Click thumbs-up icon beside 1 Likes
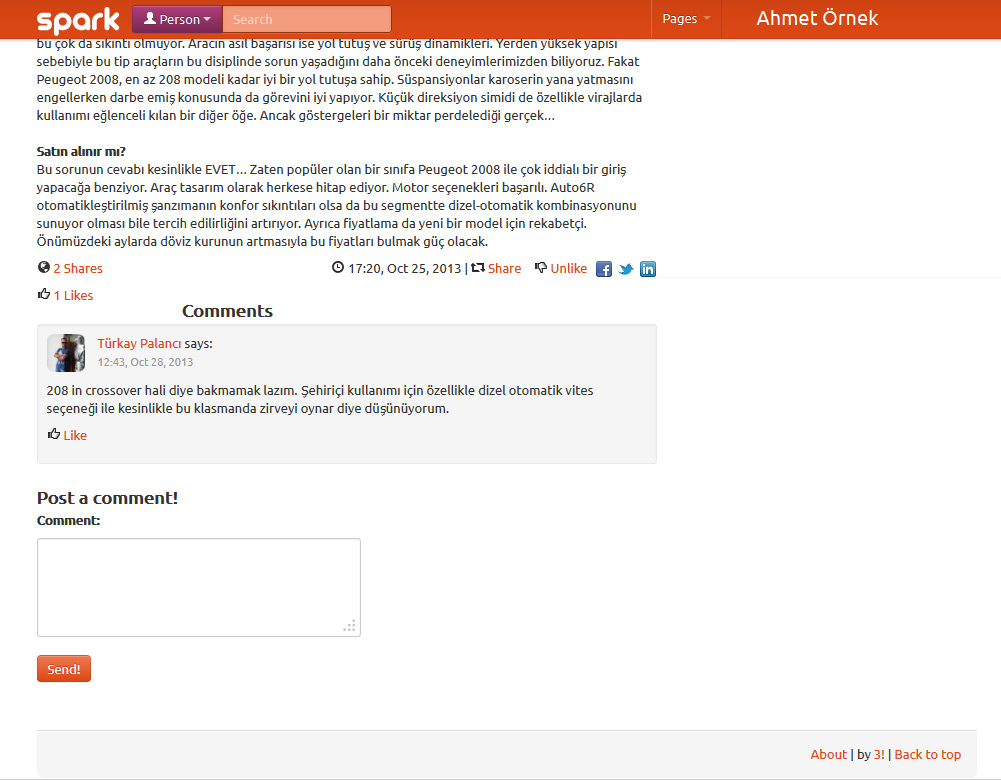 click(x=43, y=294)
